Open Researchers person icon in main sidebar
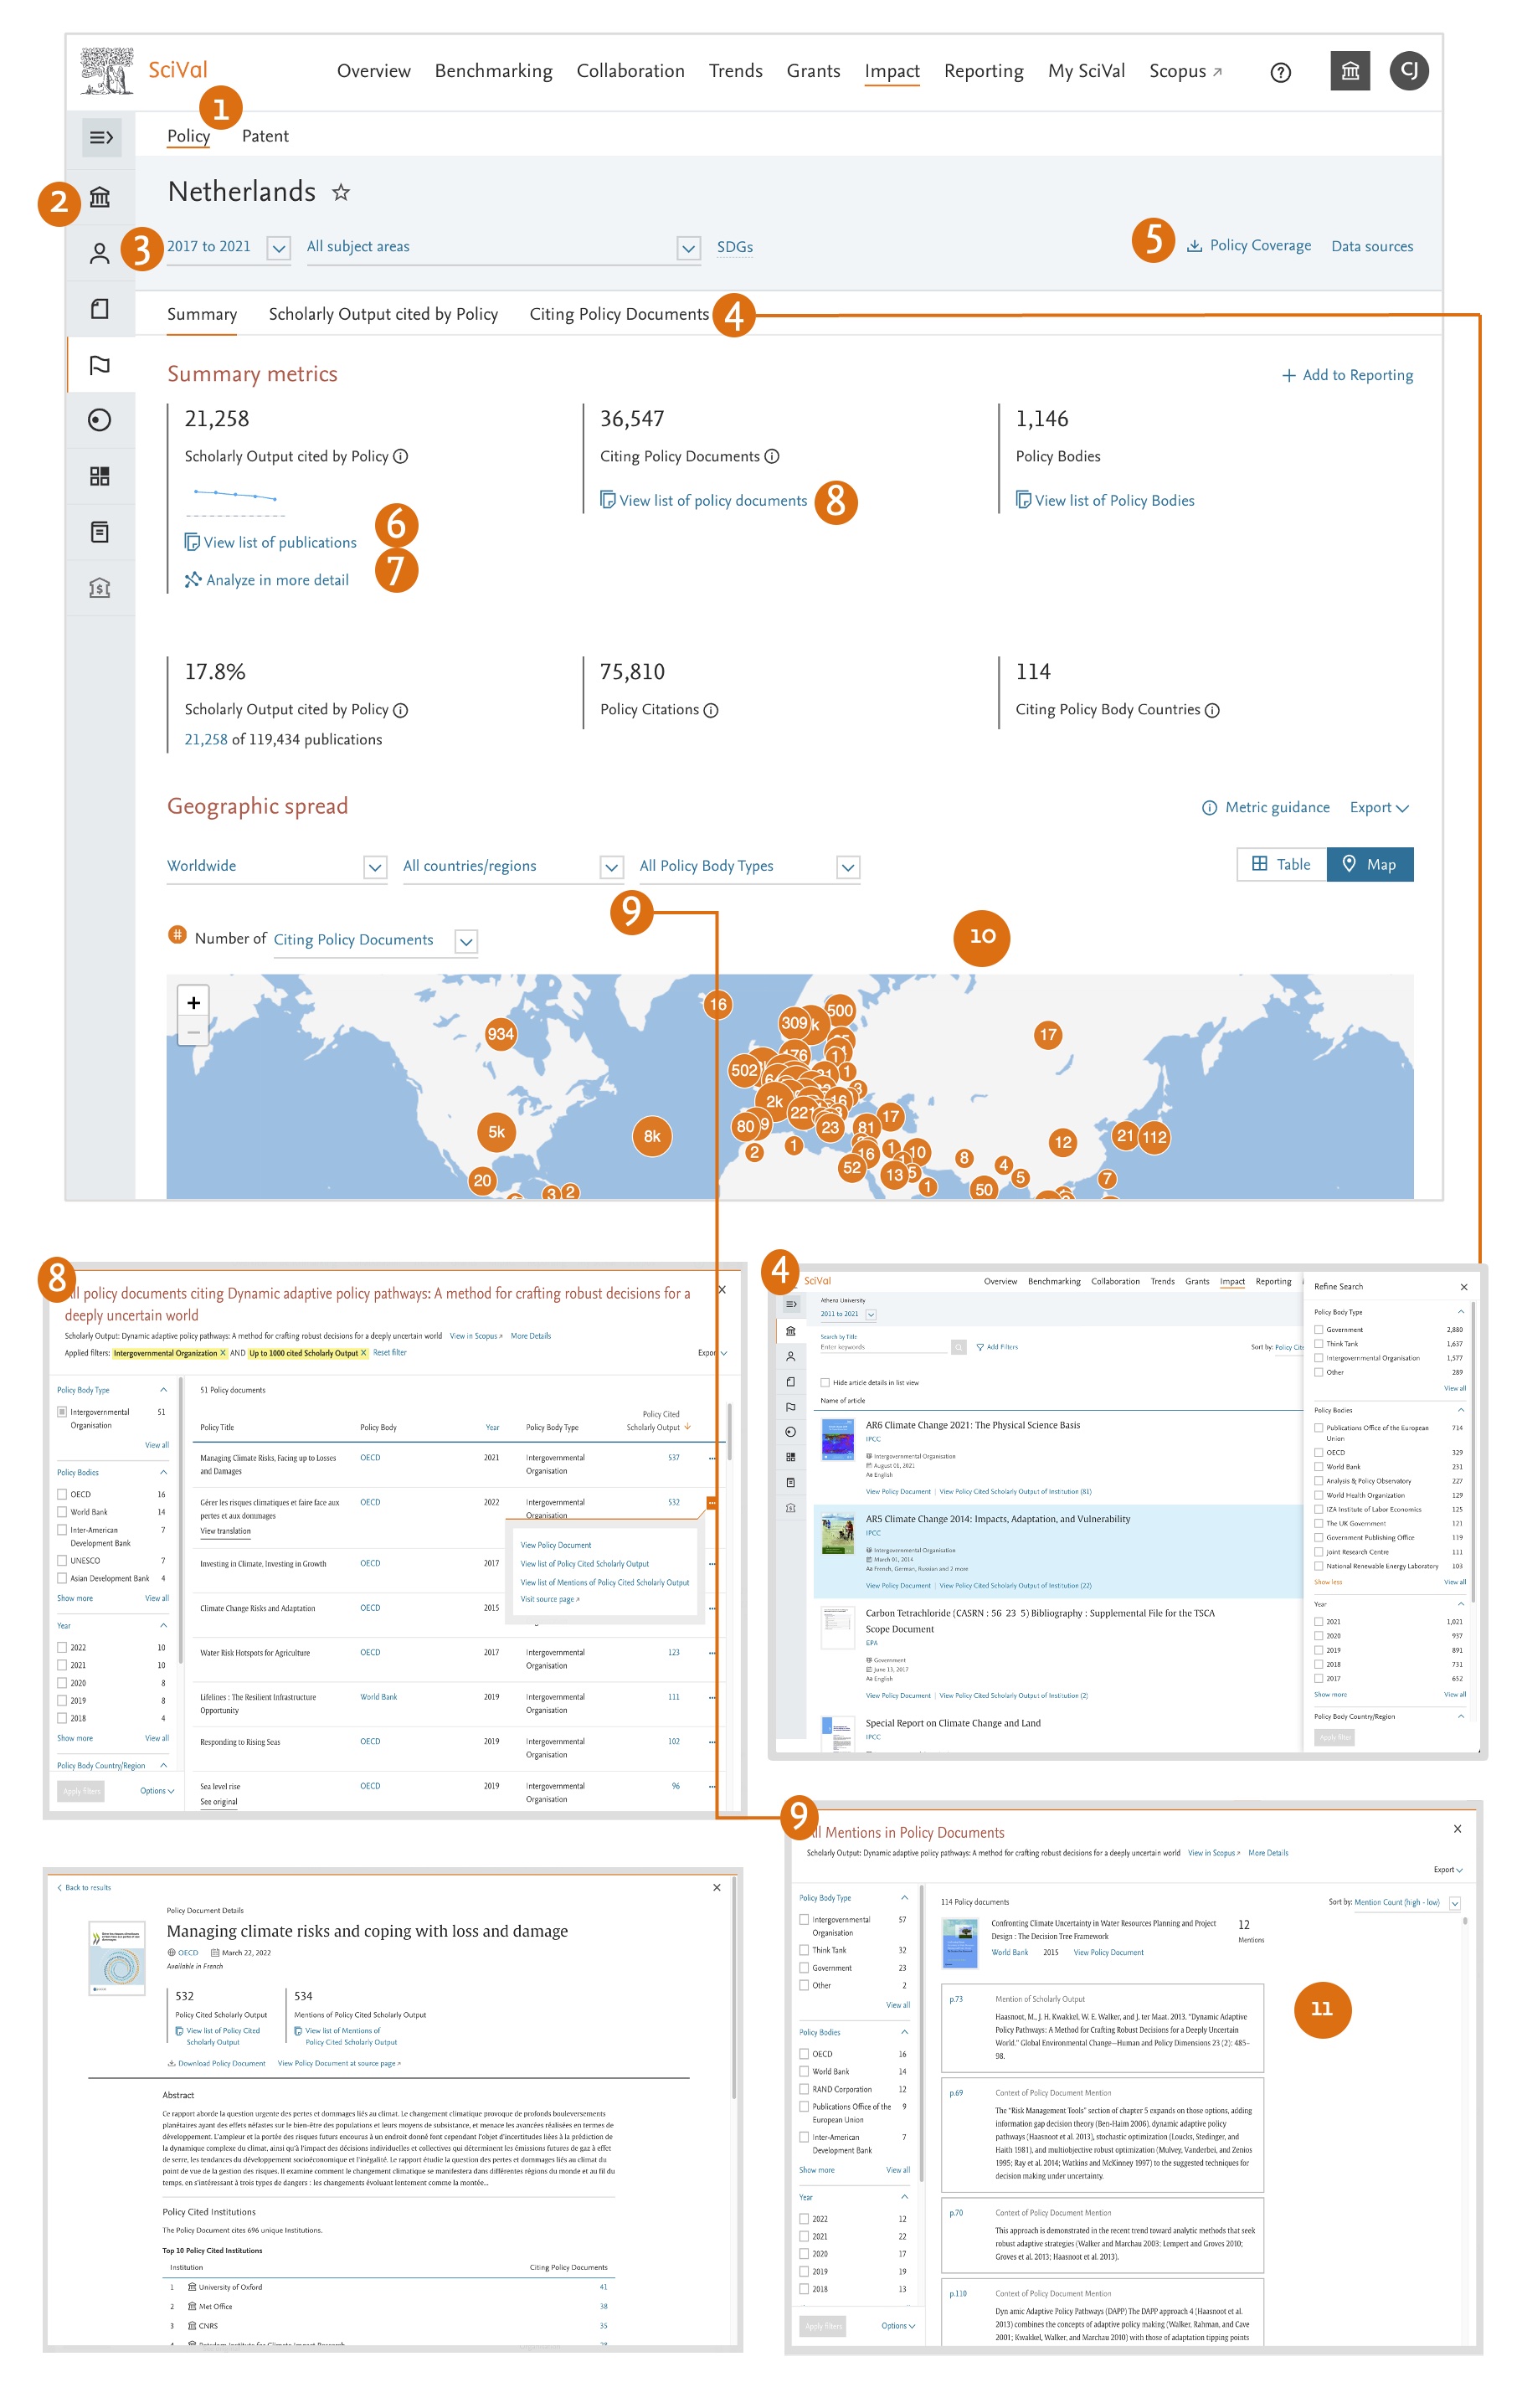This screenshot has height=2408, width=1522. coord(100,254)
